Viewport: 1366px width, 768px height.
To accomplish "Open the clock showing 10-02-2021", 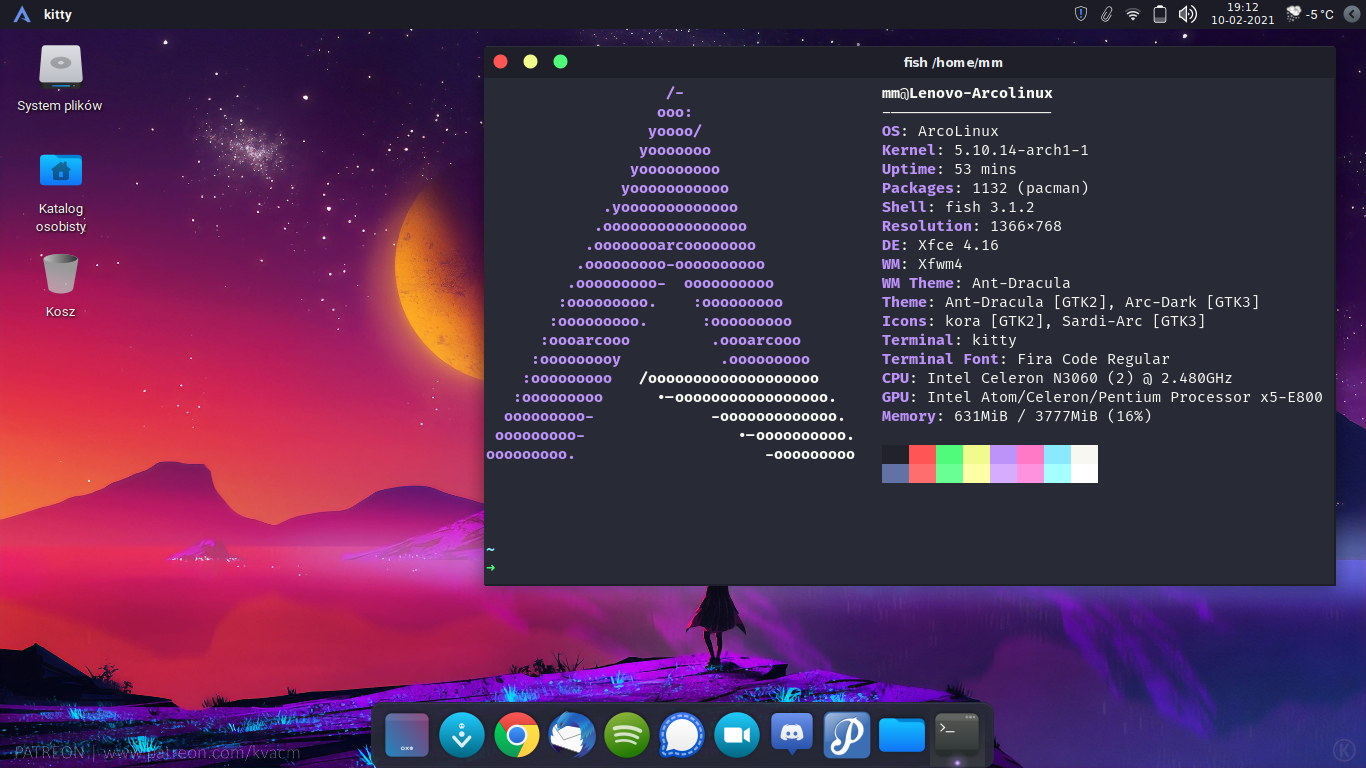I will 1243,14.
